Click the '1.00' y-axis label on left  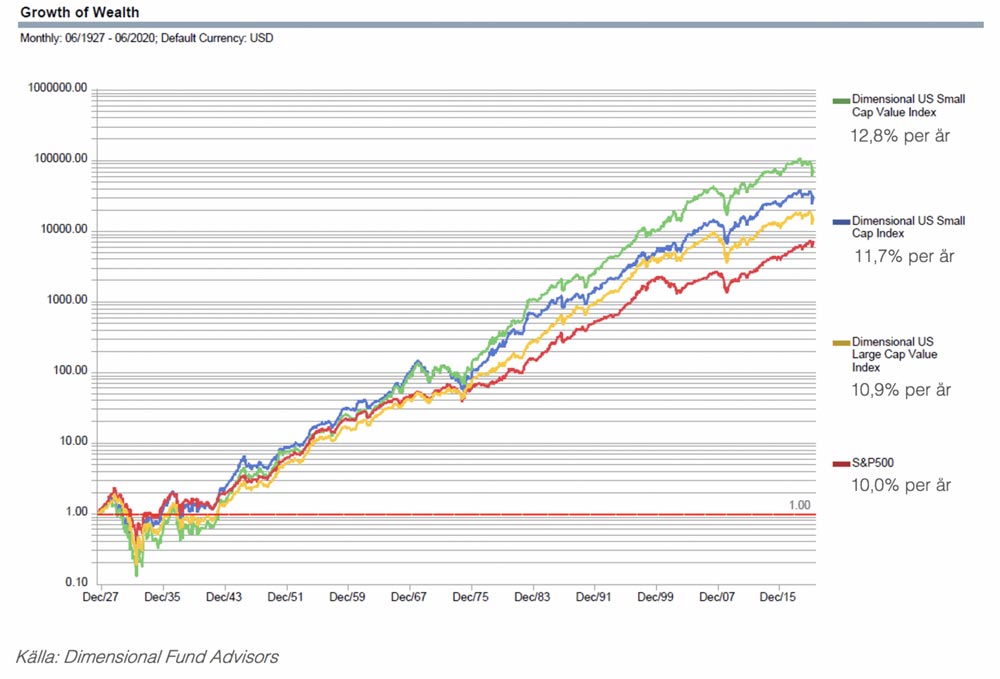77,512
